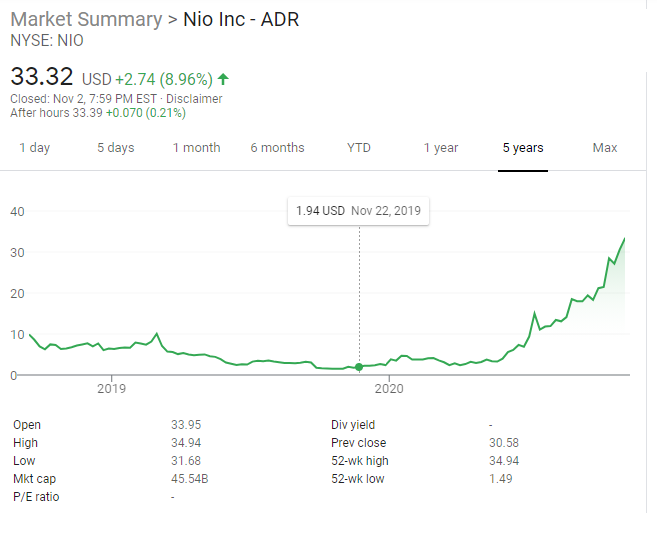Viewport: 664px width, 550px height.
Task: Click the 1.94 USD tooltip box
Action: pos(358,211)
